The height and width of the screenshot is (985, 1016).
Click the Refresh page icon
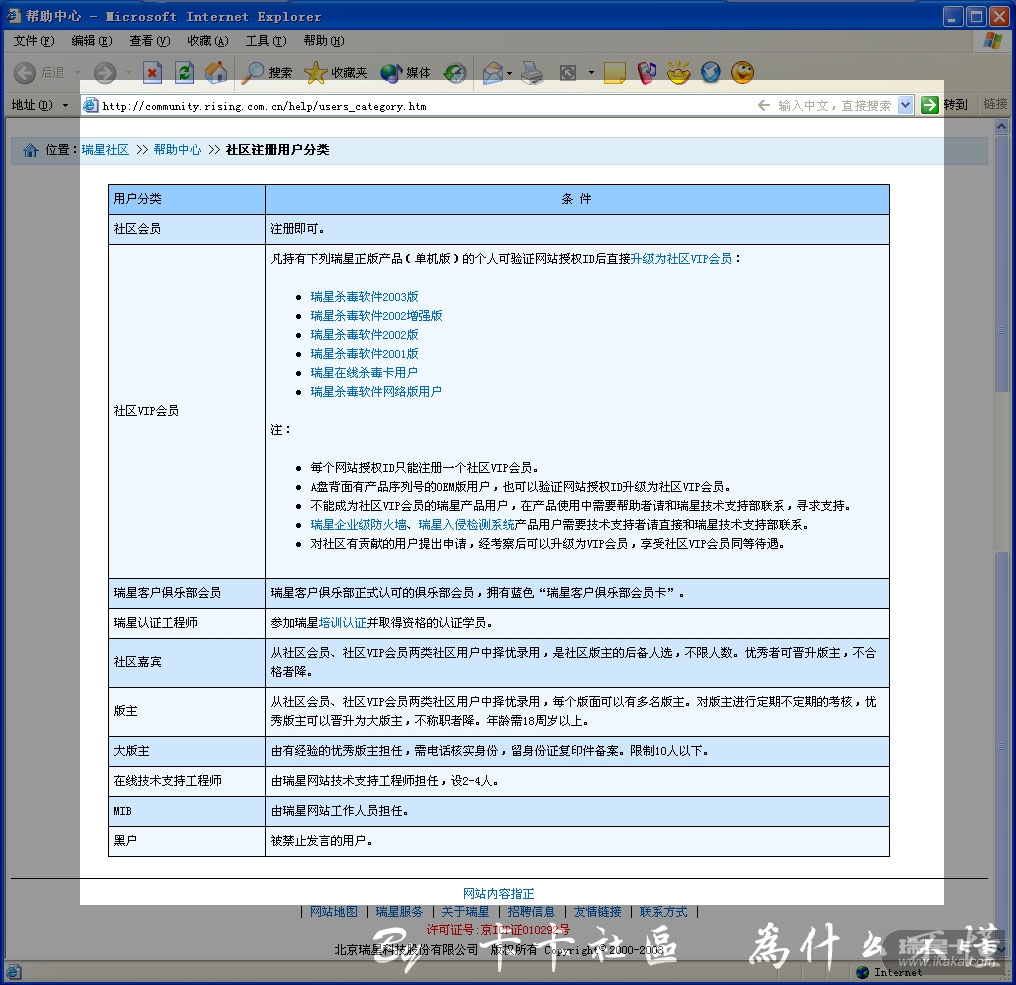tap(184, 72)
